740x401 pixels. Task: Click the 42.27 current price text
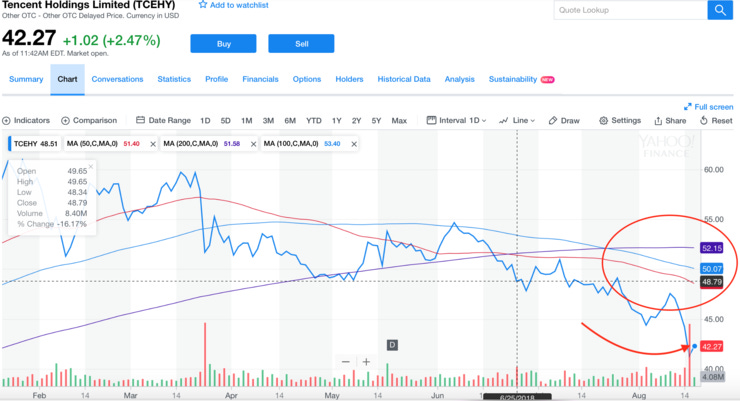tap(29, 38)
